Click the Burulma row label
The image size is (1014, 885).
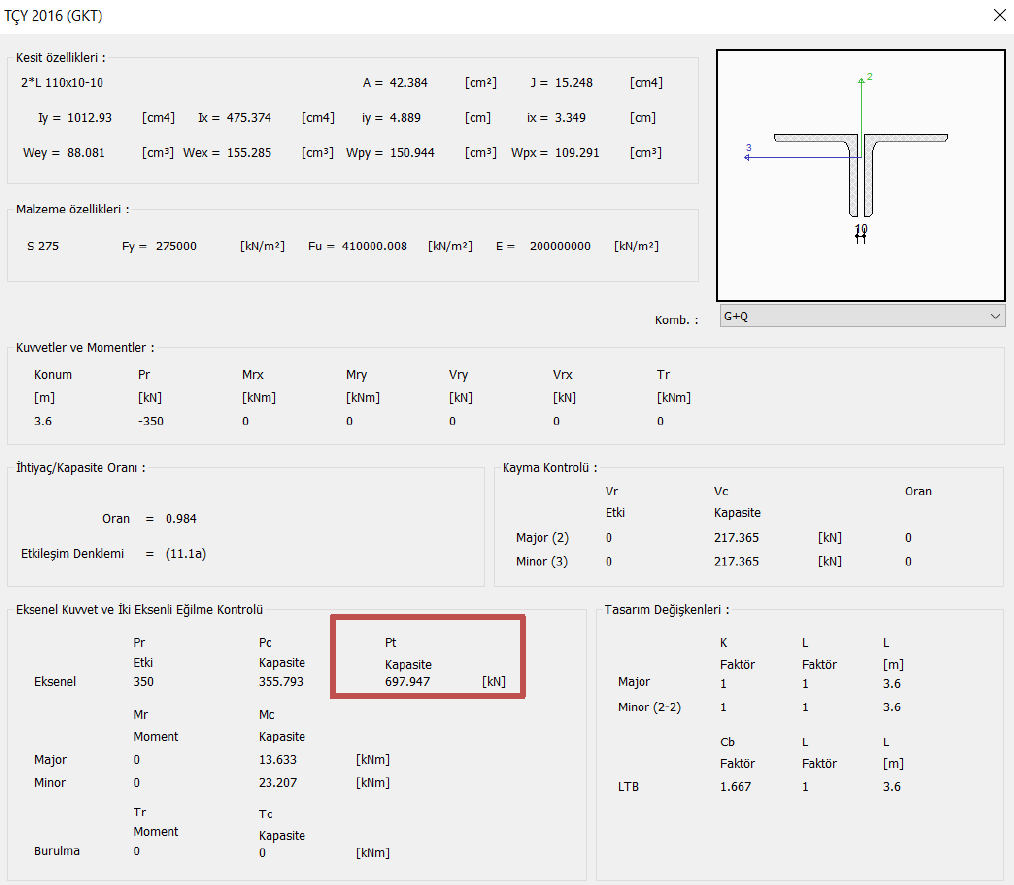click(57, 851)
